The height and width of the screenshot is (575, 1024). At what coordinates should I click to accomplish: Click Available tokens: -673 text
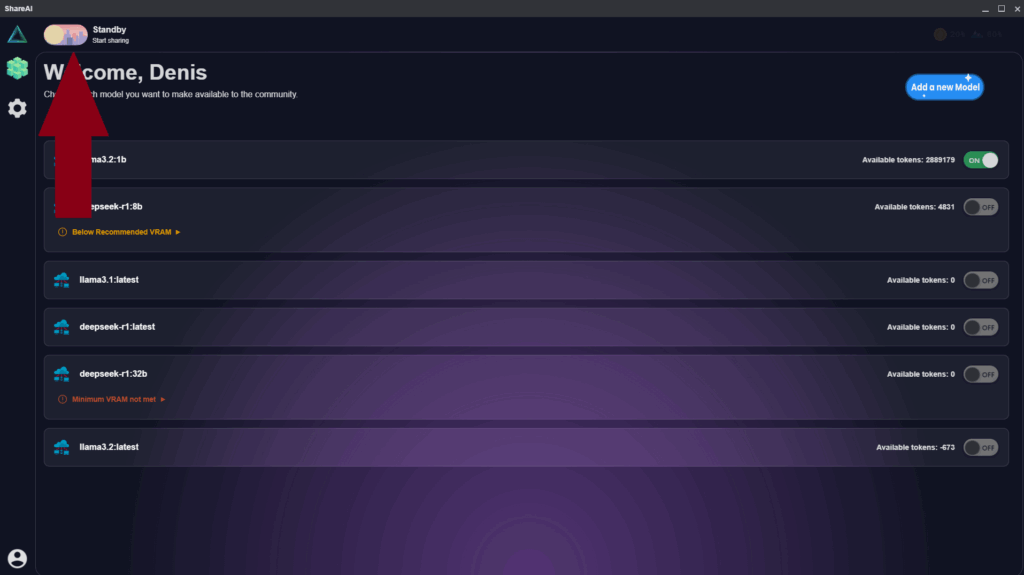[915, 448]
